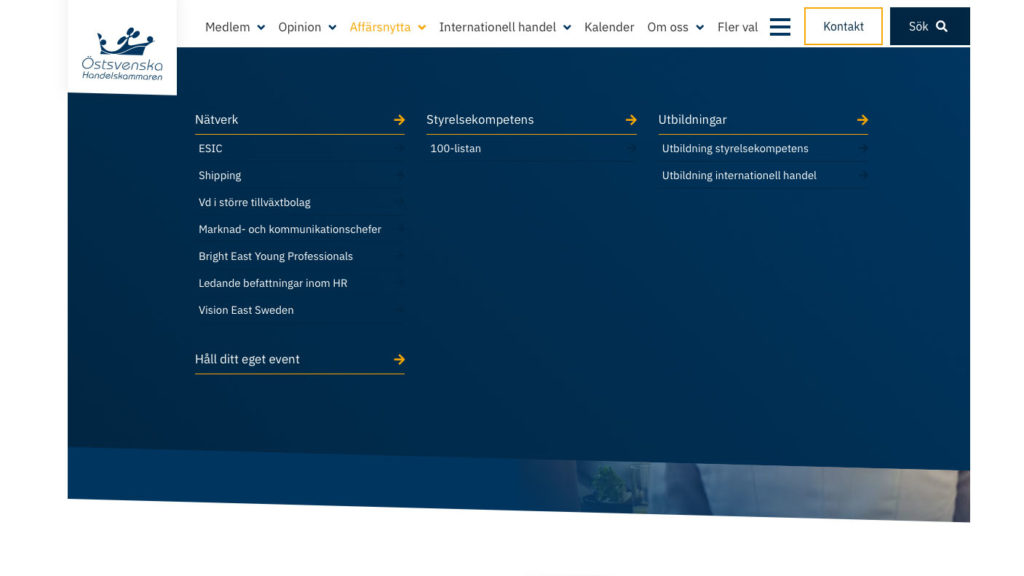Click the arrow next to Håll ditt eget event
This screenshot has width=1024, height=576.
pyautogui.click(x=399, y=359)
